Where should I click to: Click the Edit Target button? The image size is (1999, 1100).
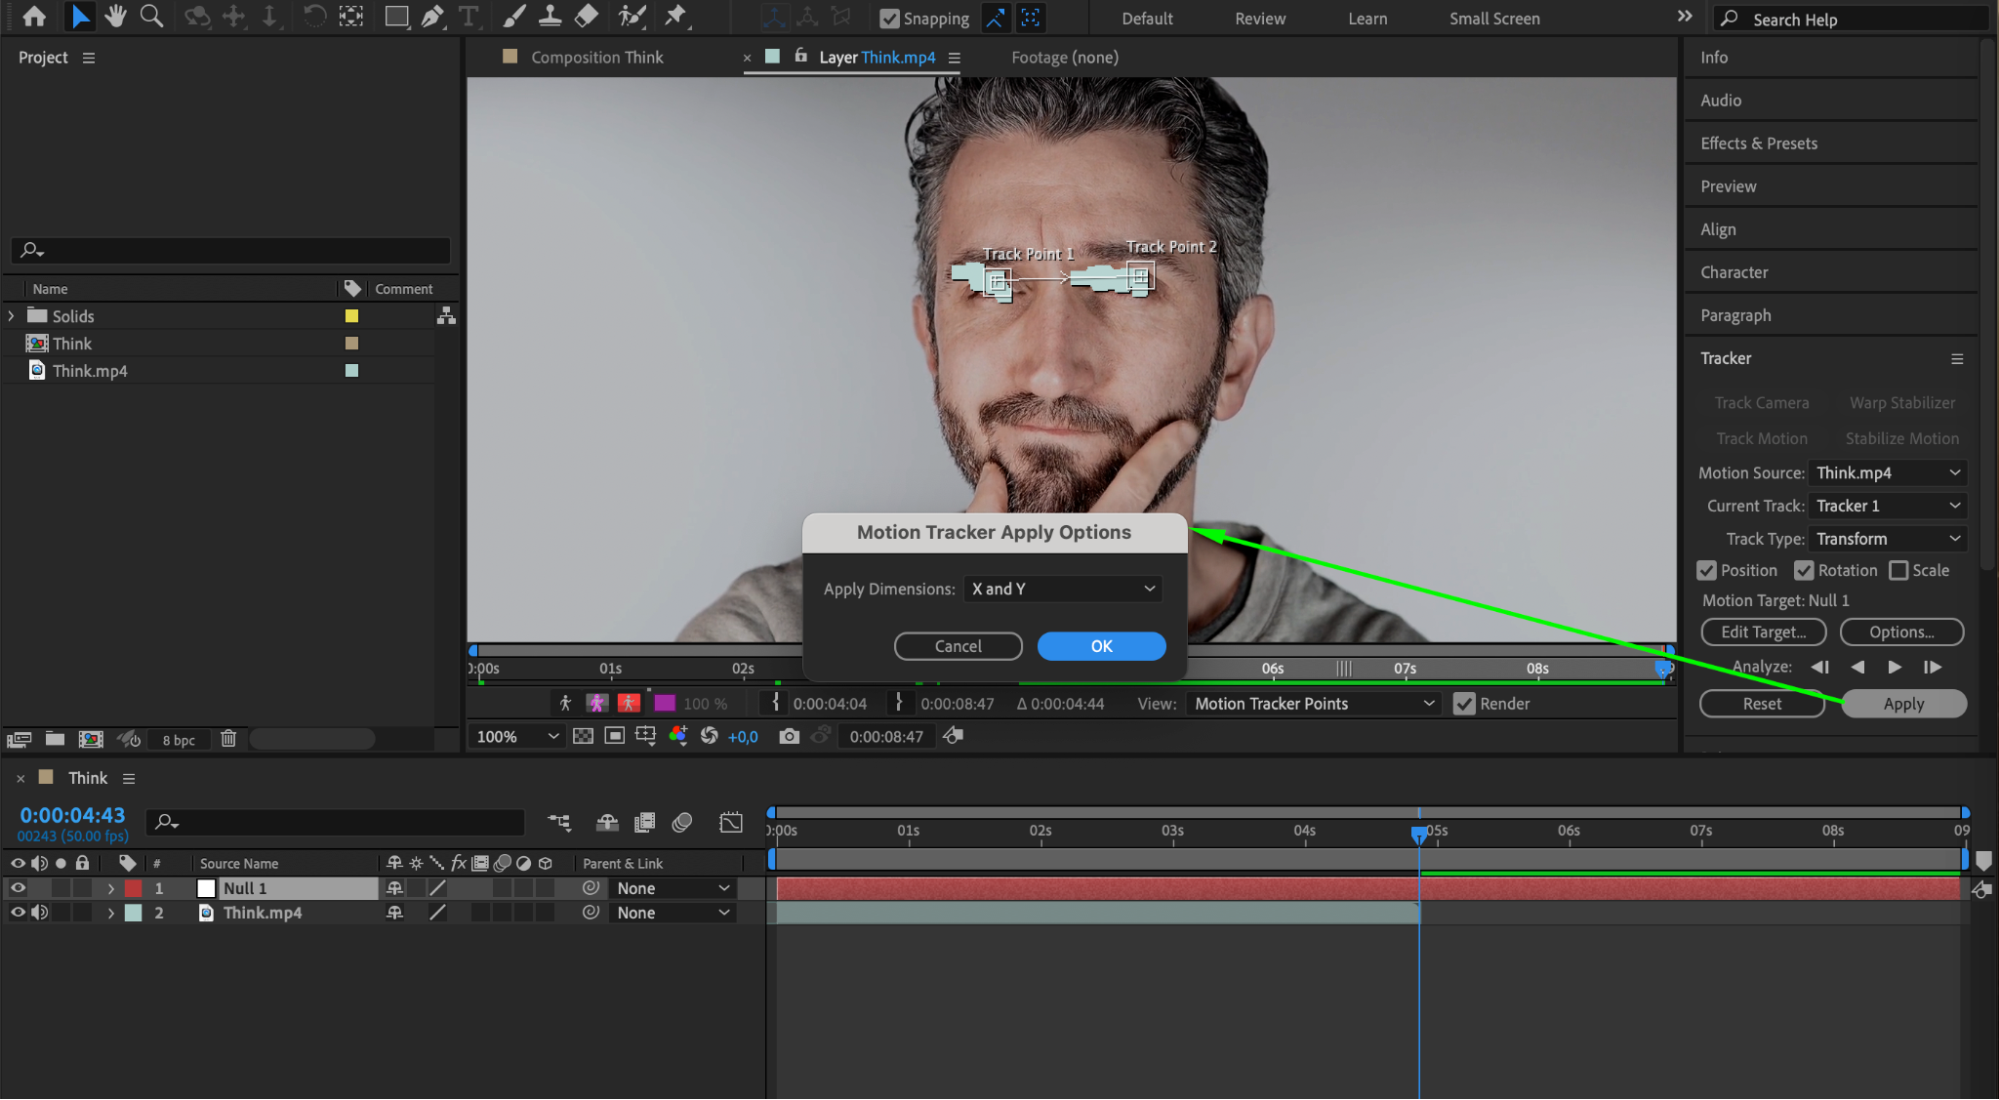pyautogui.click(x=1763, y=632)
